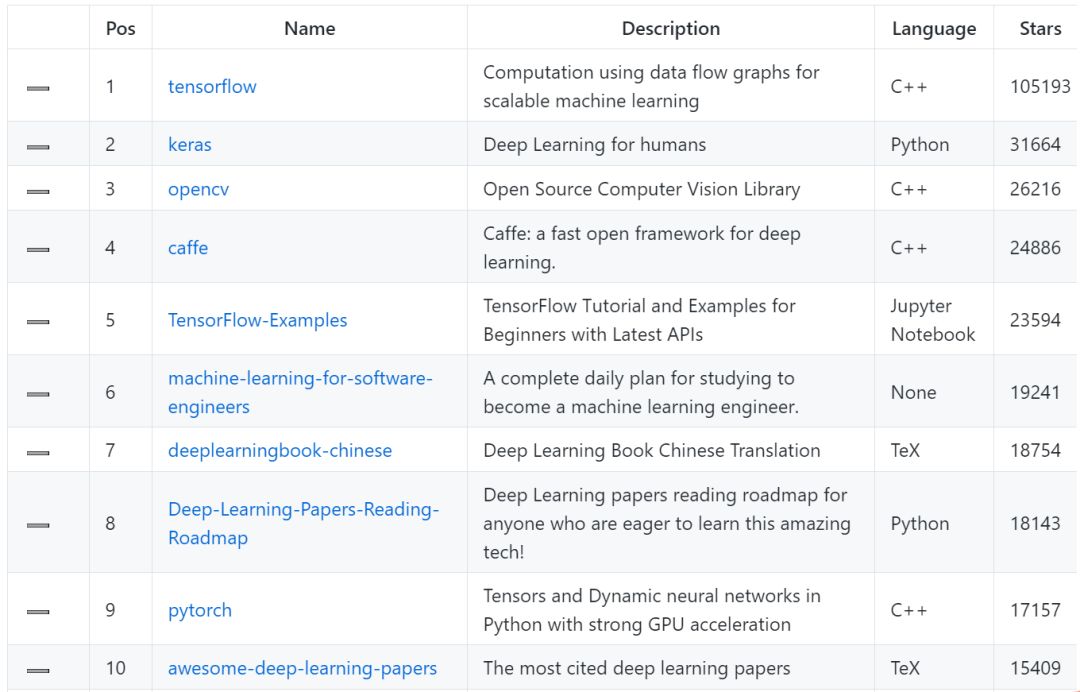Click the dash icon in pytorch row
1080x692 pixels.
[38, 612]
